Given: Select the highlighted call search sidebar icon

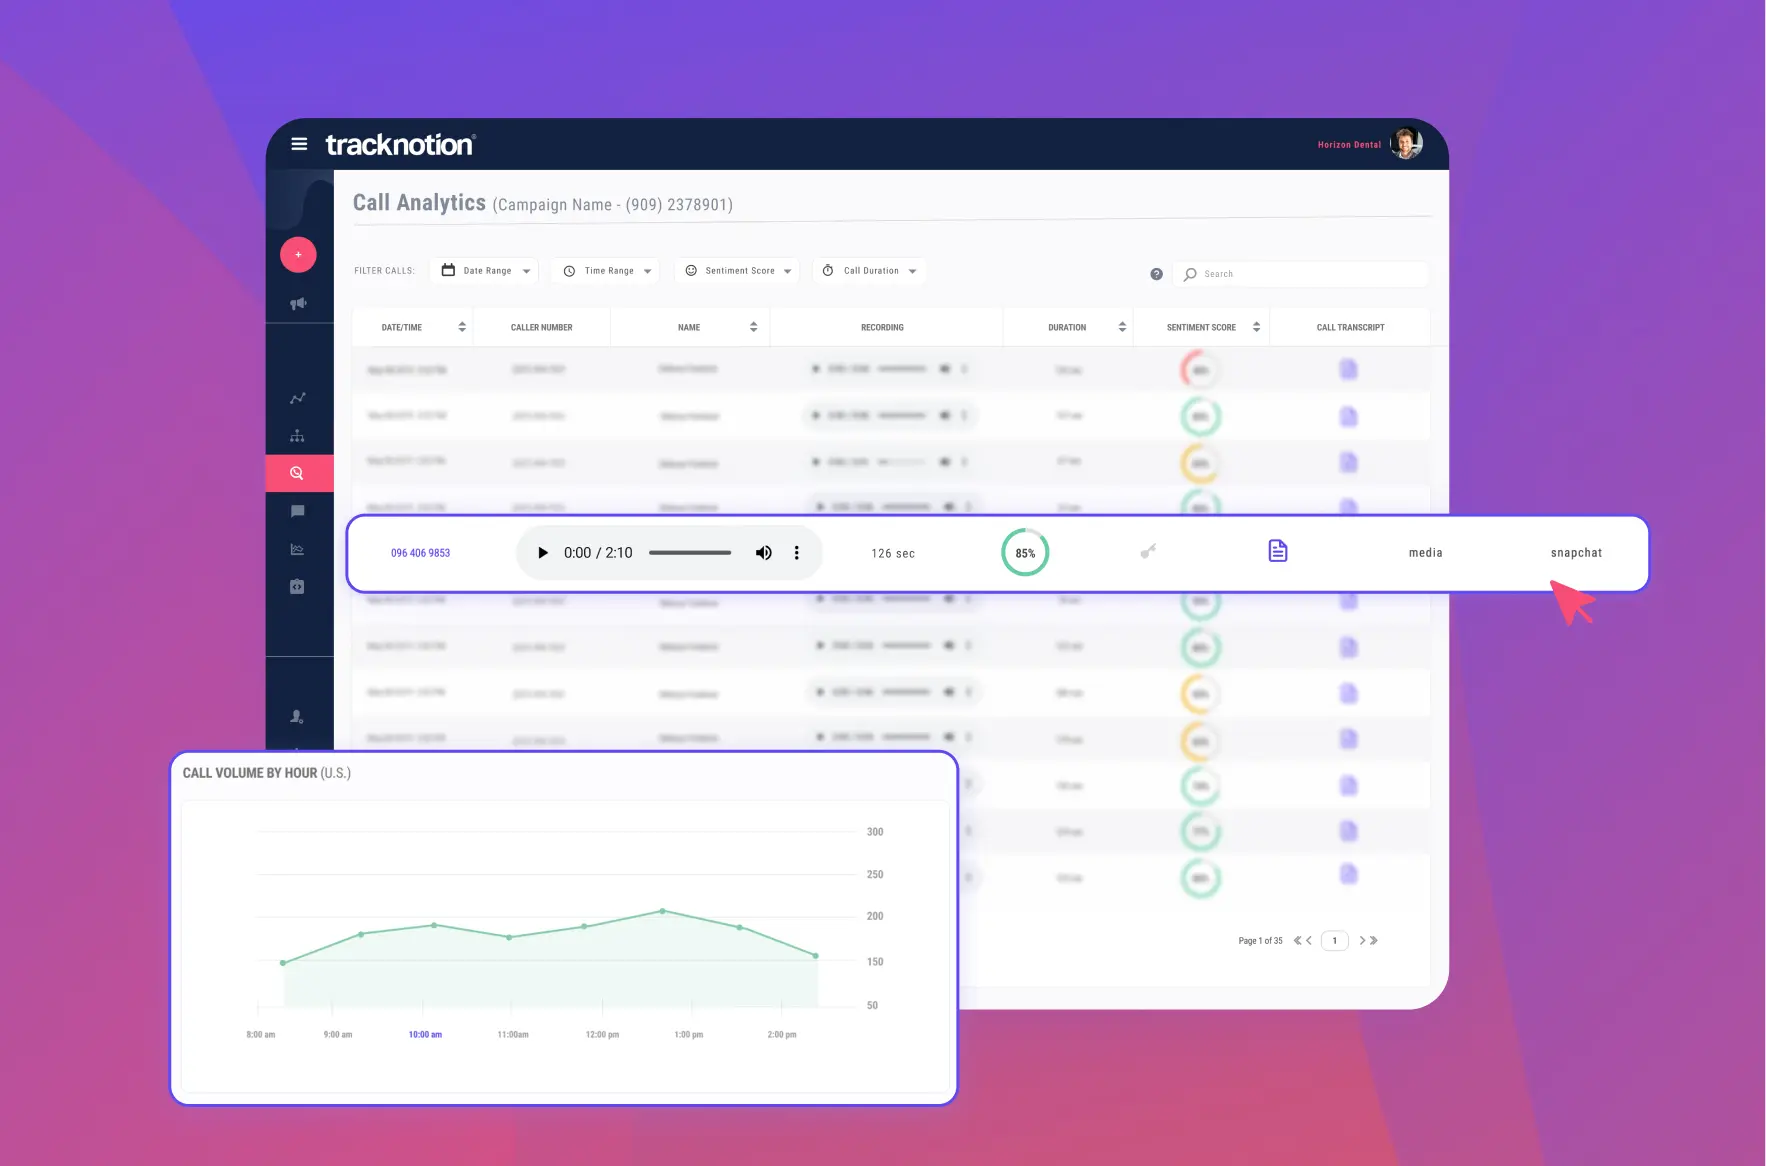Looking at the screenshot, I should tap(297, 473).
